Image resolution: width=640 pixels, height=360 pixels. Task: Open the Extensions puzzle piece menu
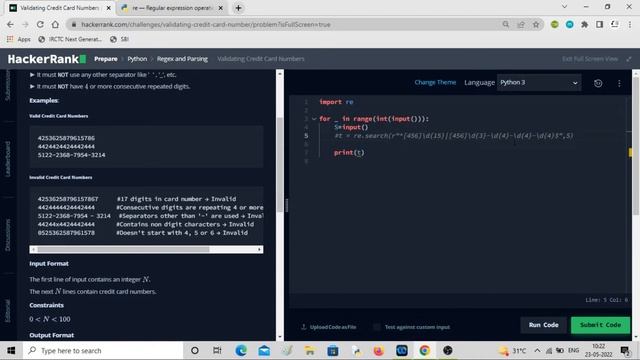[x=584, y=24]
